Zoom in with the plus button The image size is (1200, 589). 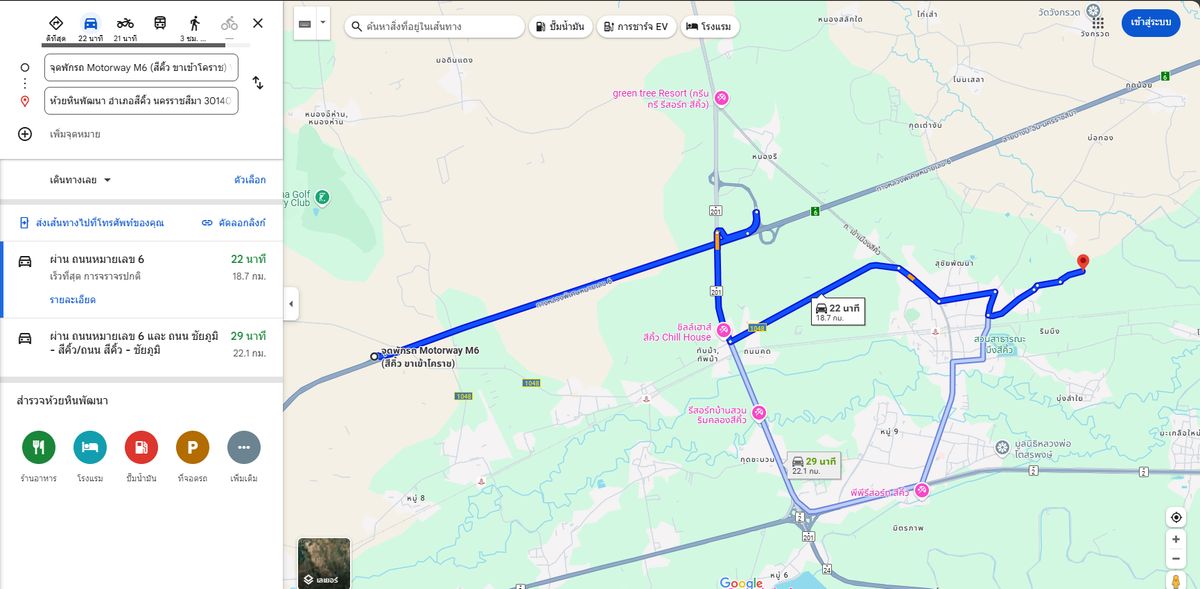pos(1176,540)
